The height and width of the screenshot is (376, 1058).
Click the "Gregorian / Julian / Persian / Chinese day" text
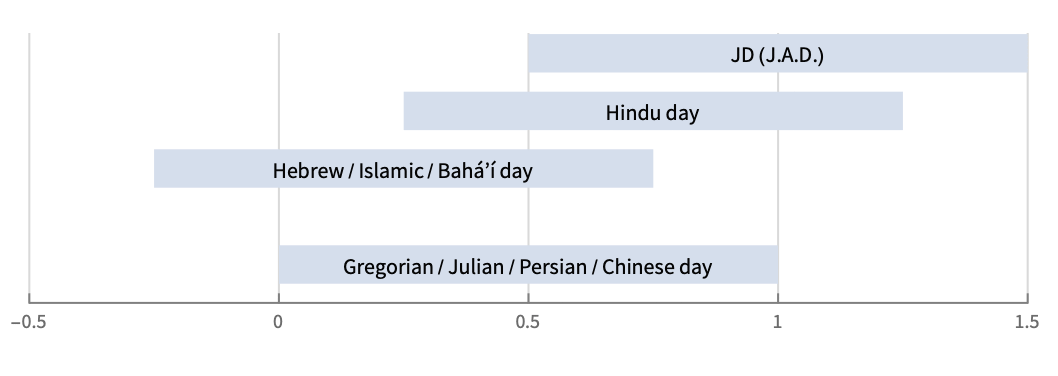(x=528, y=267)
